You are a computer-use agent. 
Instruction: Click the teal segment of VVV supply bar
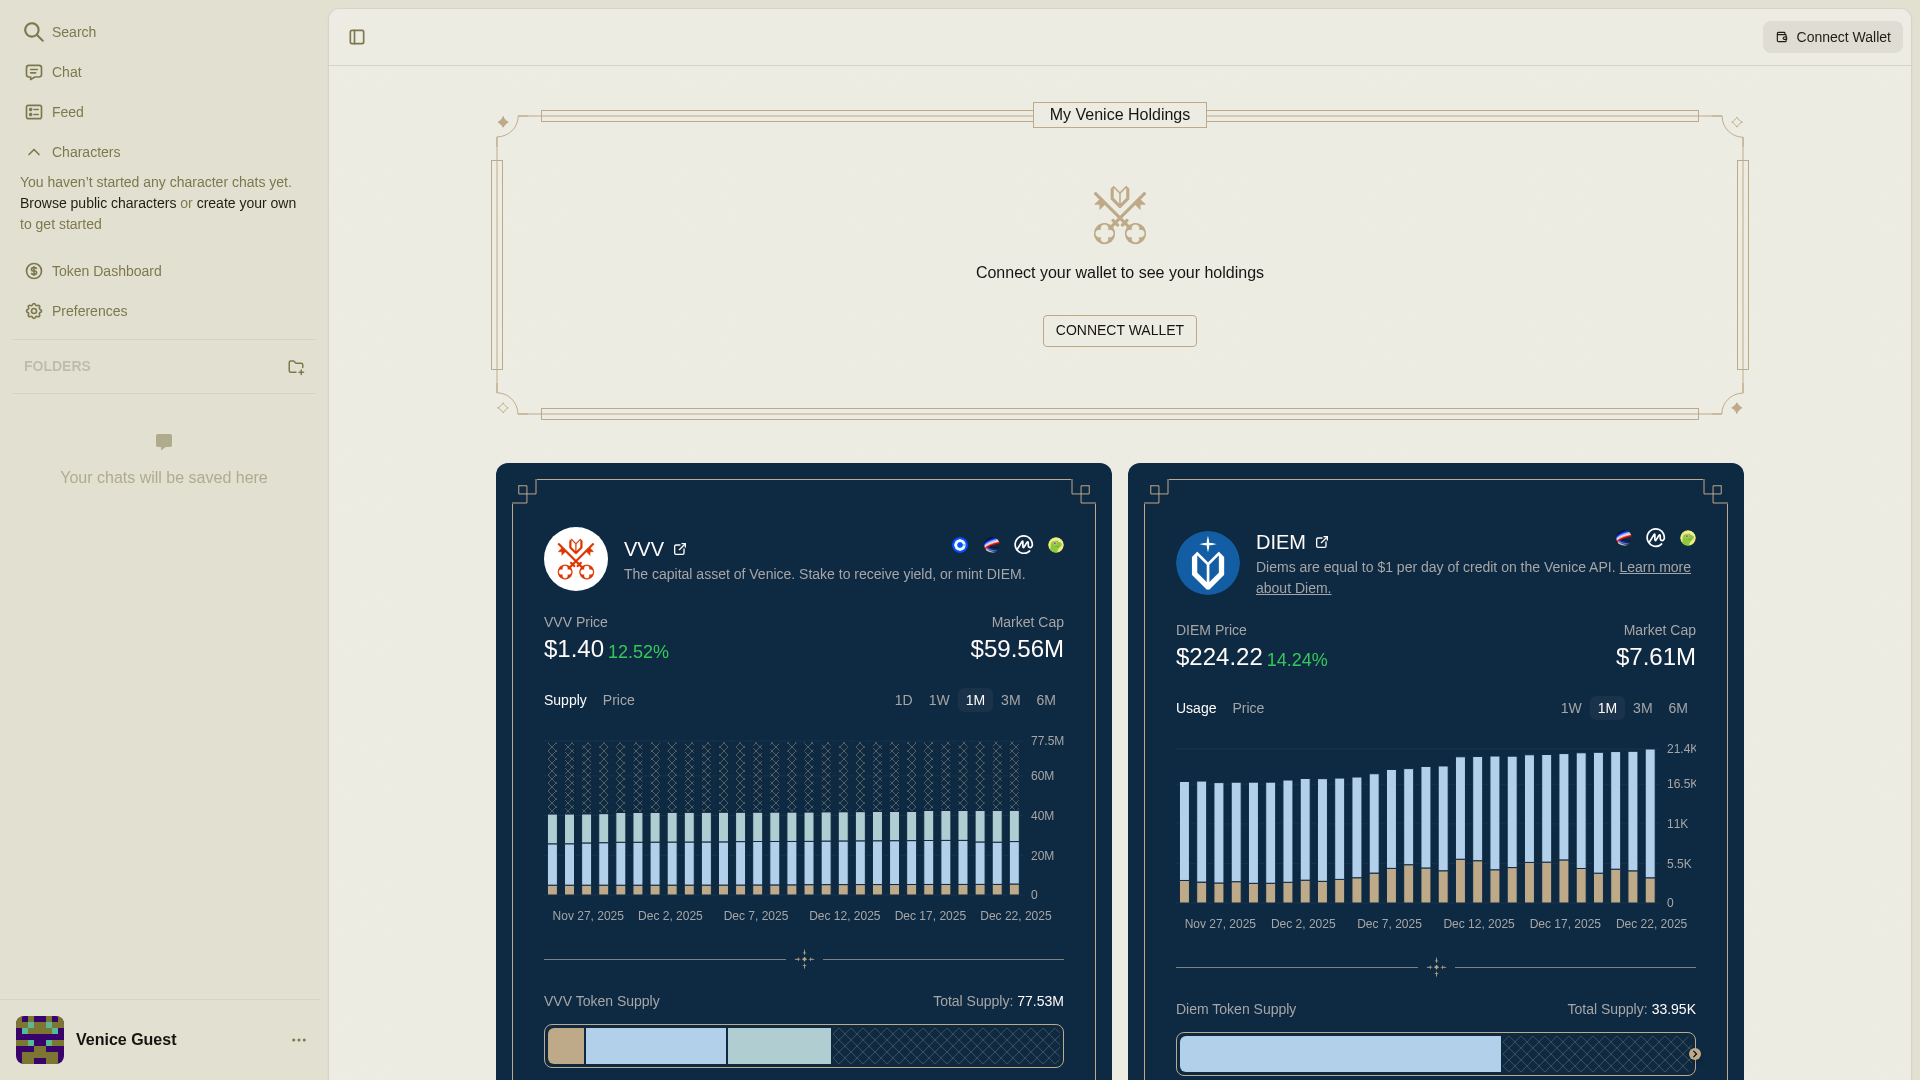coord(779,1046)
